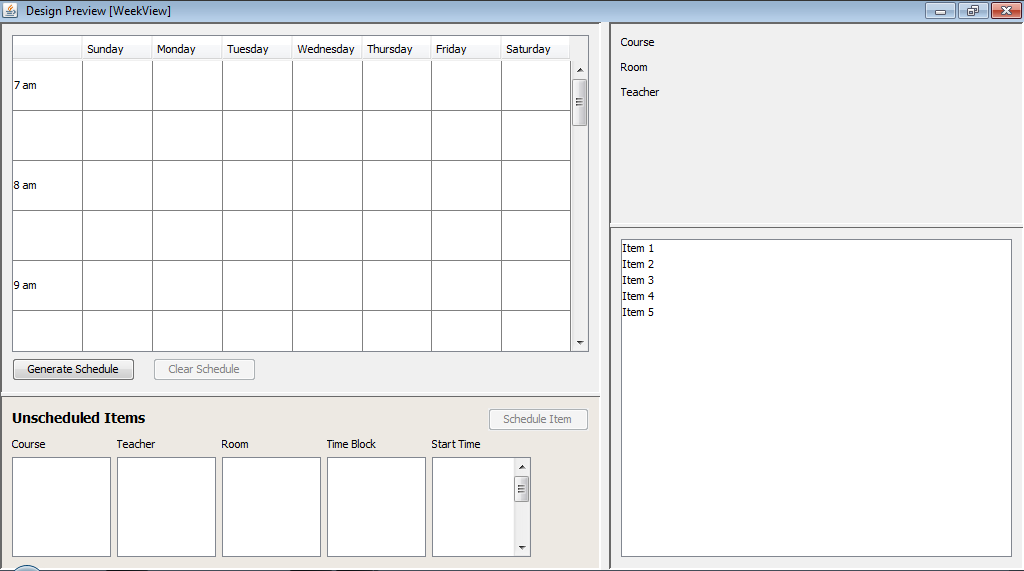Select the Friday 8 am cell
This screenshot has width=1024, height=571.
tap(466, 185)
